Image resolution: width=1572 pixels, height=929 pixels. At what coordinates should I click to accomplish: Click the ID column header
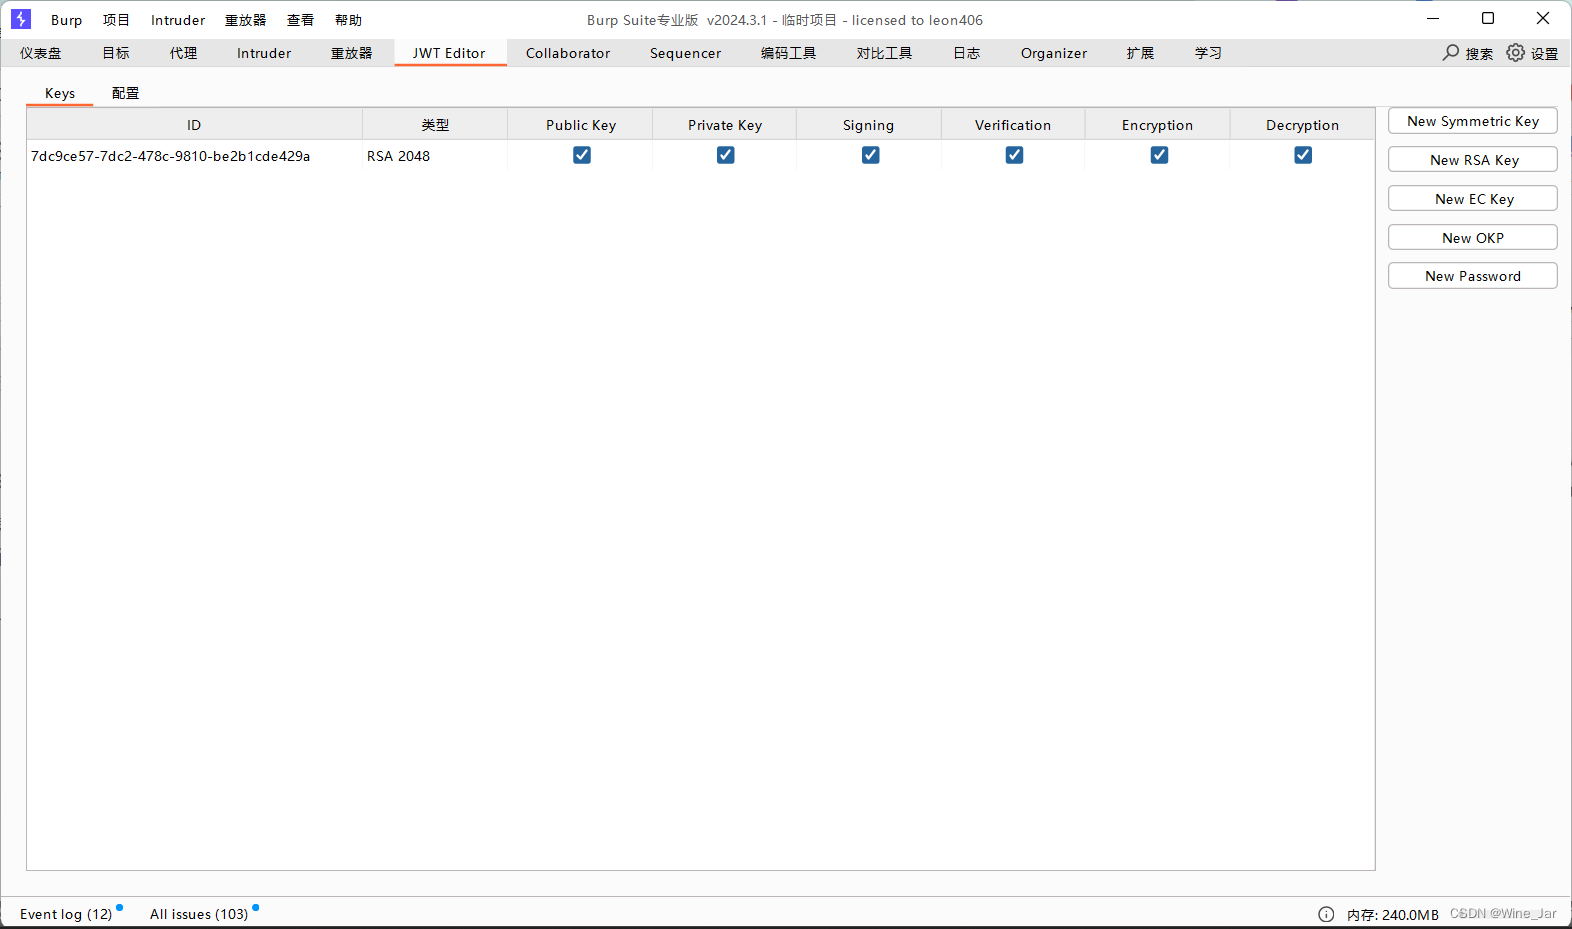click(194, 125)
